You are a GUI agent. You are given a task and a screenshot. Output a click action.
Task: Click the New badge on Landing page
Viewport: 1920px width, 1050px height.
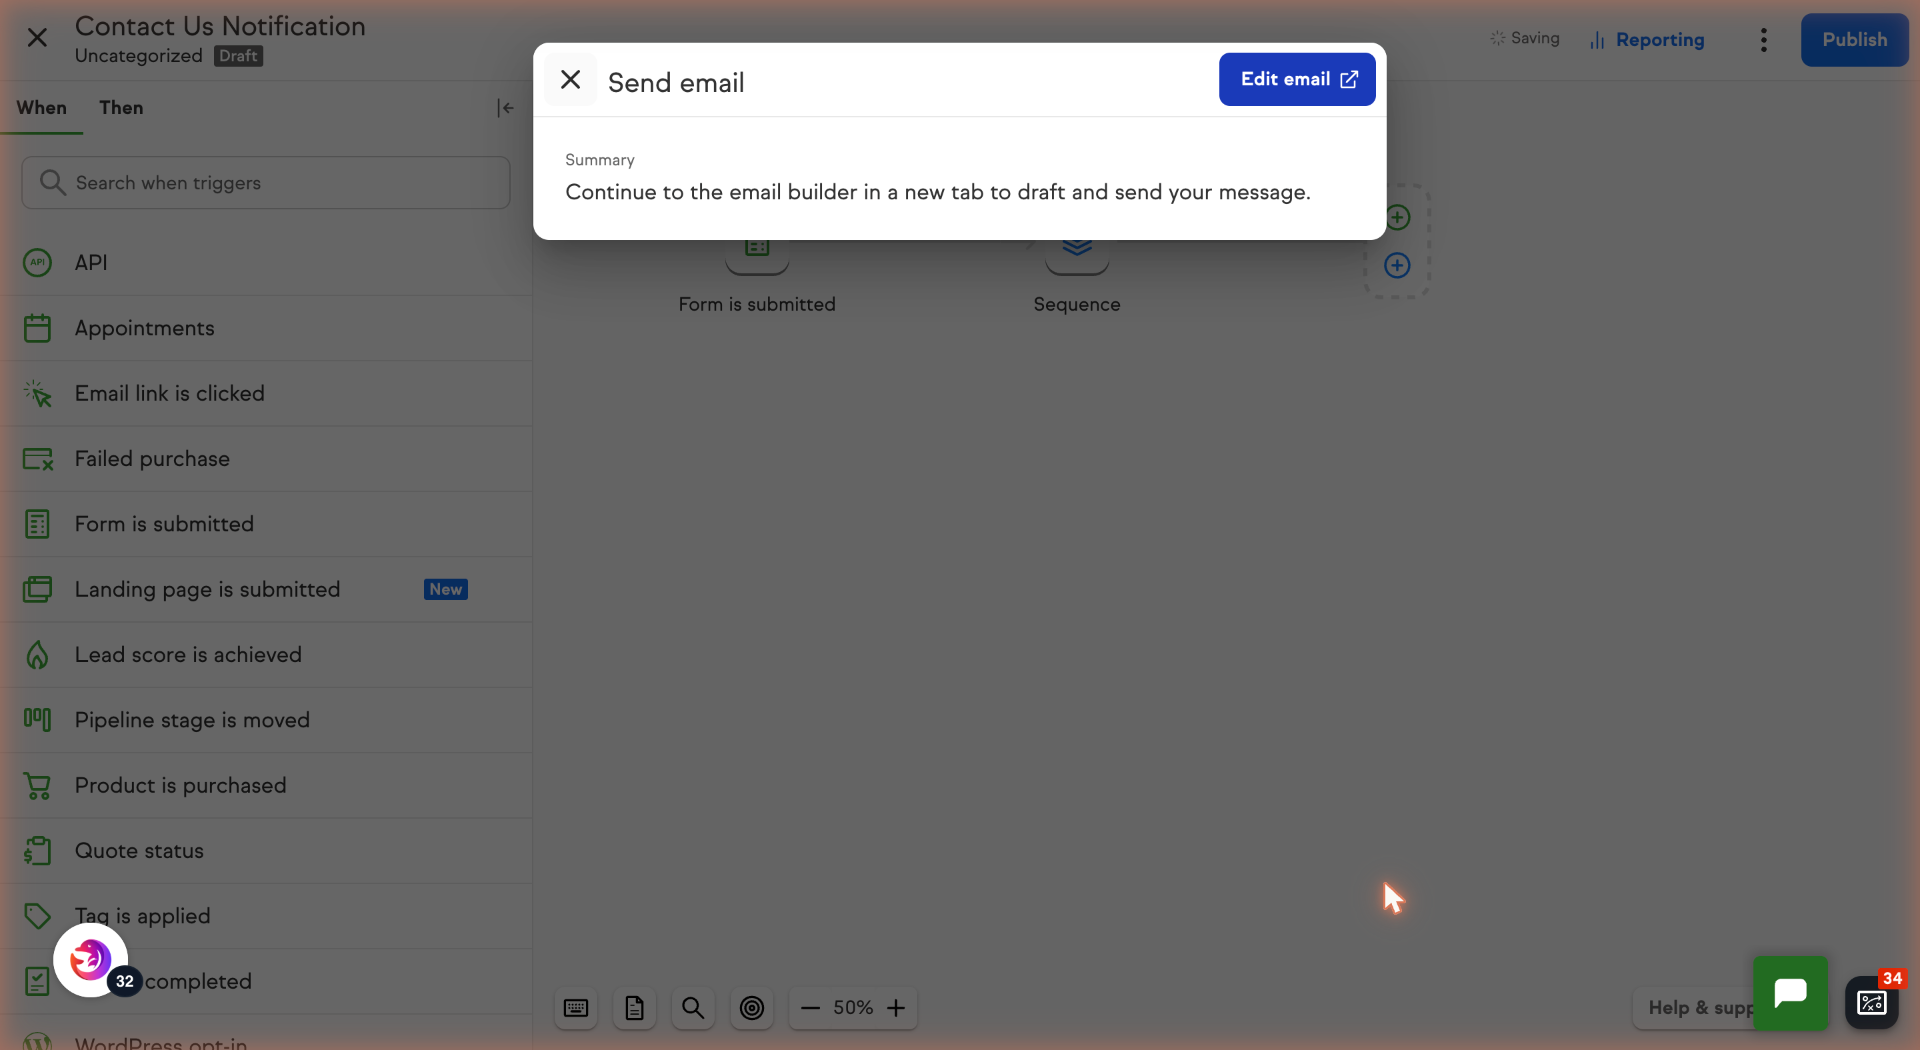(x=446, y=590)
